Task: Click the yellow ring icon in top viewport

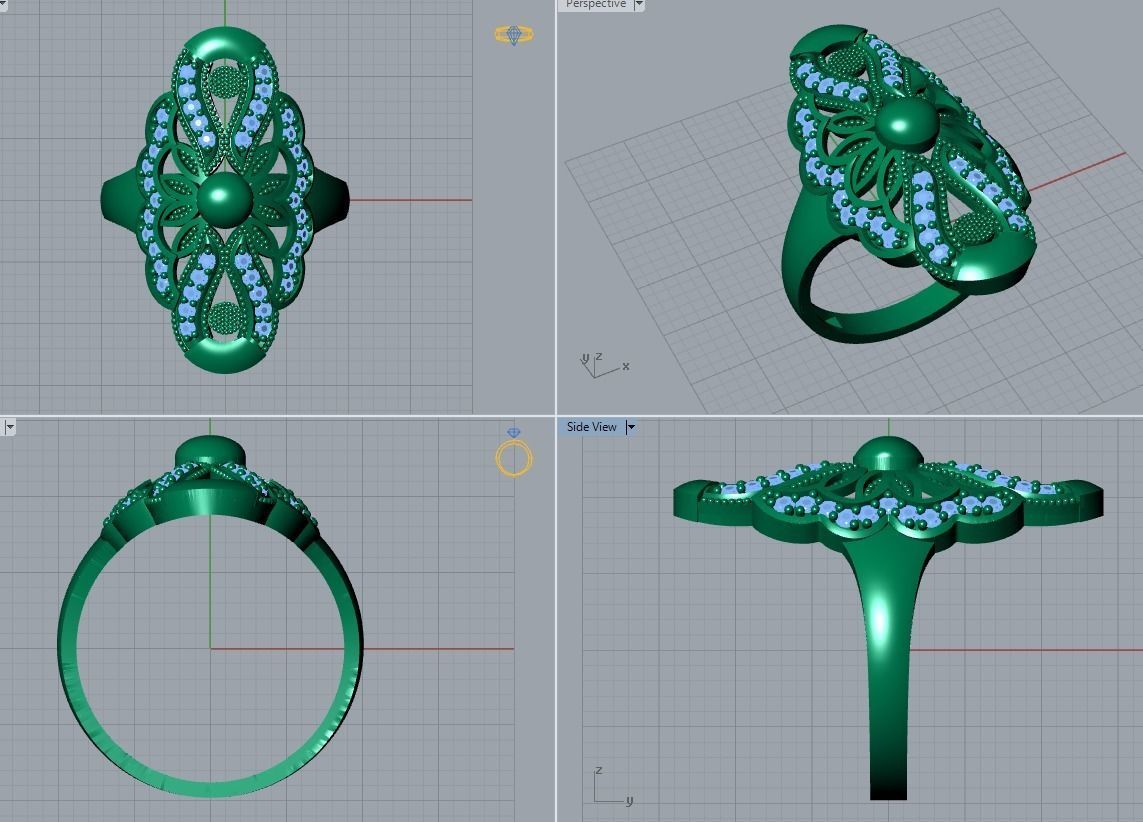Action: coord(514,34)
